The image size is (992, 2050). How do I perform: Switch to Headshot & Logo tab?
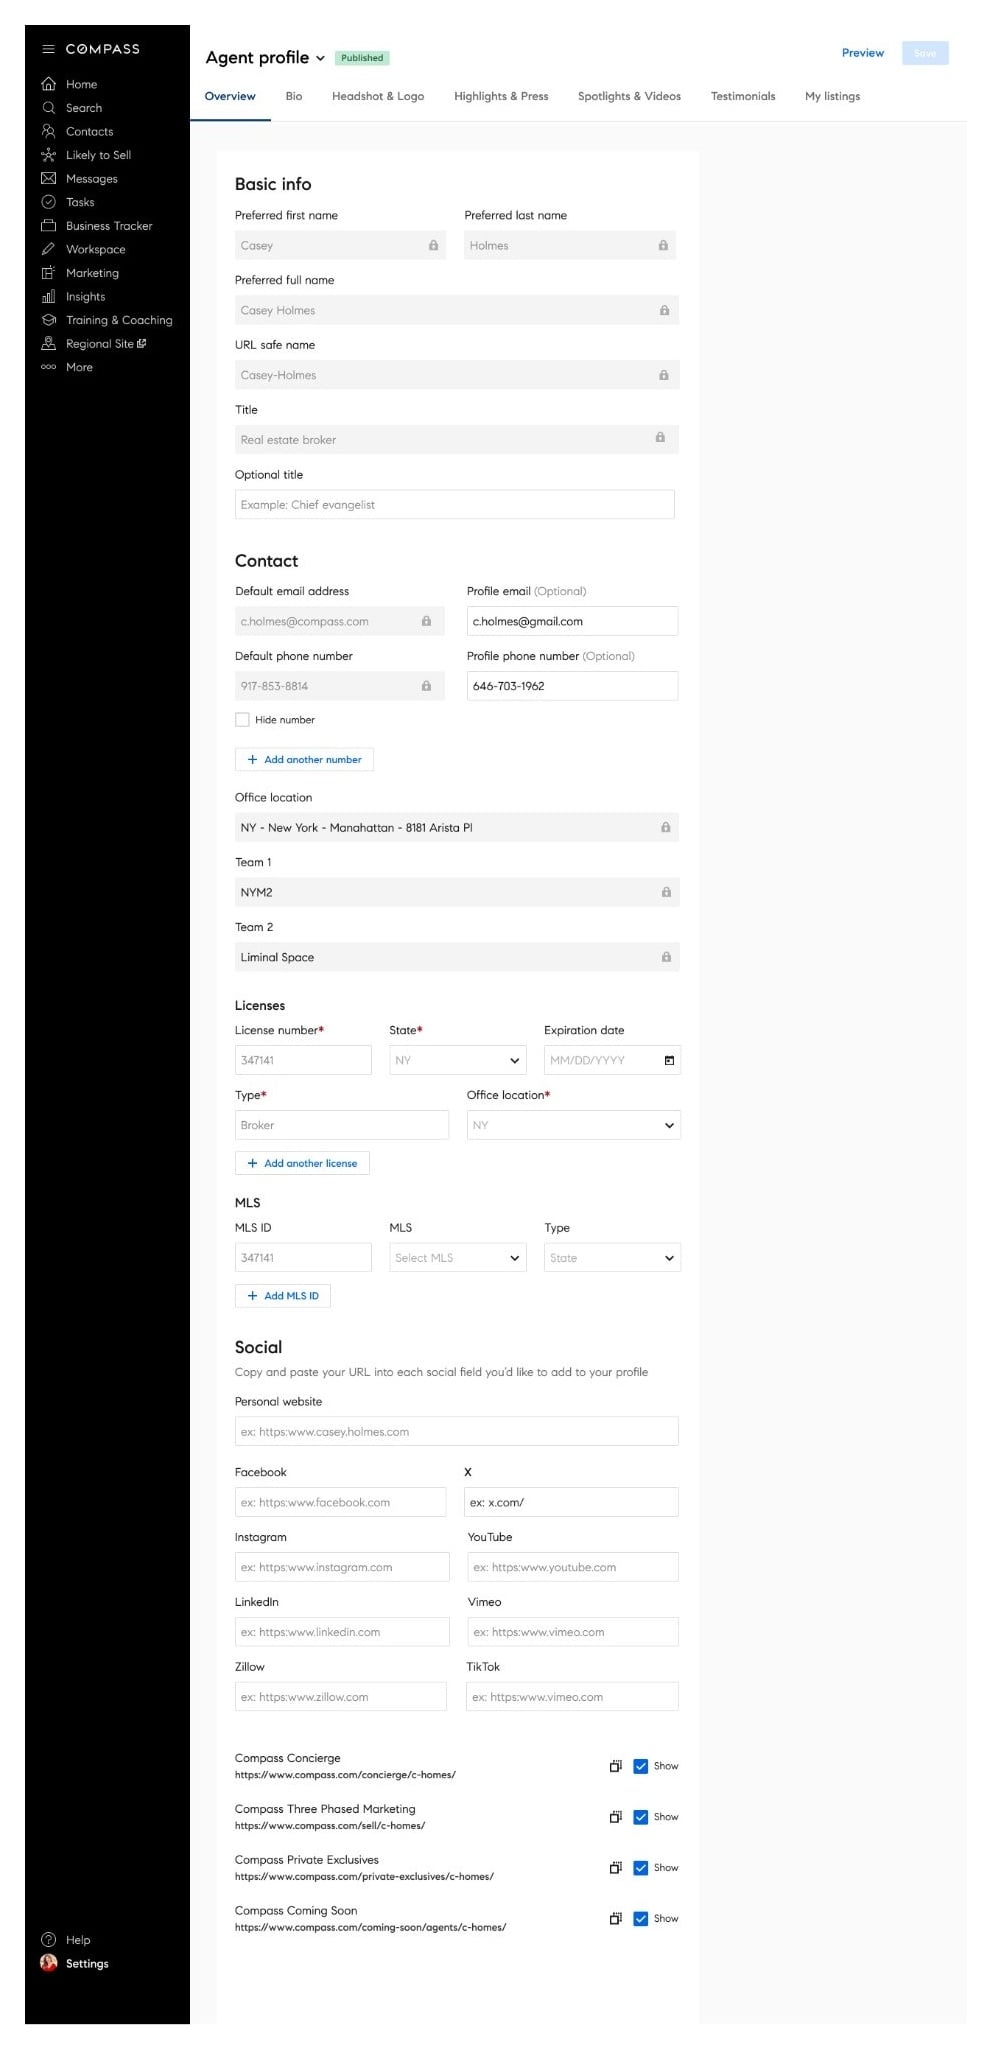378,97
